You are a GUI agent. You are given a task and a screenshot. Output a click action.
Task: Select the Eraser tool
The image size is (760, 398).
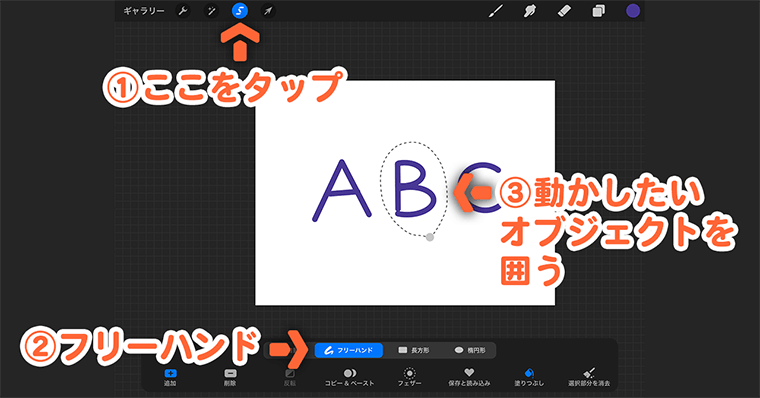pyautogui.click(x=564, y=11)
